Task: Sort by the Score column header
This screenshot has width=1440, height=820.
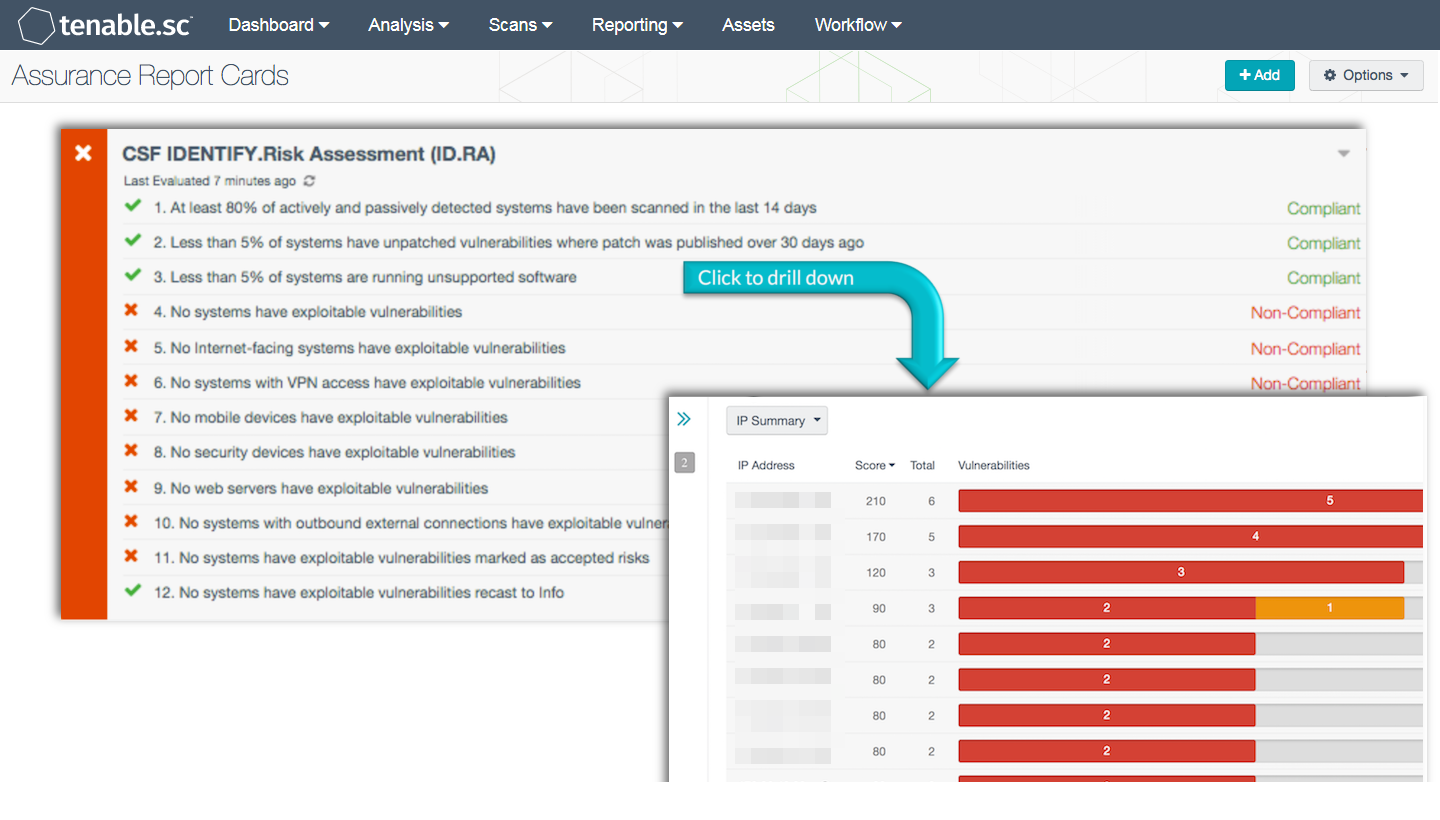Action: (875, 465)
